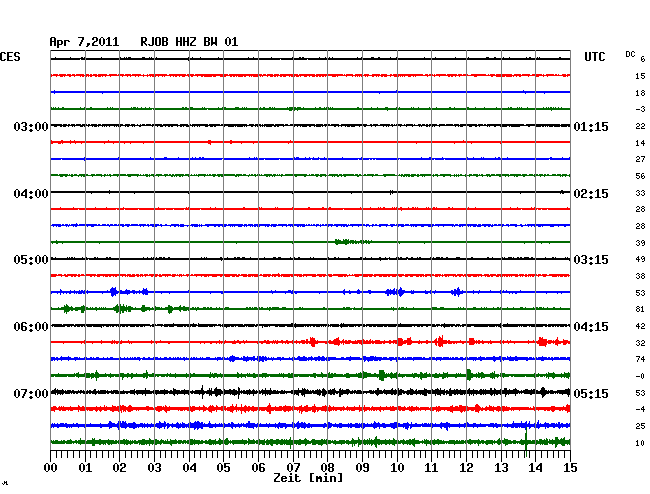Click minute tick label '07' on time axis
This screenshot has height=494, width=650.
(293, 468)
